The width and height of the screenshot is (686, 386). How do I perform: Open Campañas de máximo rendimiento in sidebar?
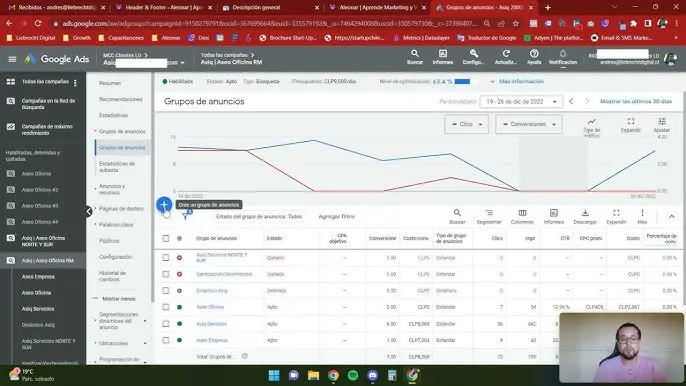point(47,130)
